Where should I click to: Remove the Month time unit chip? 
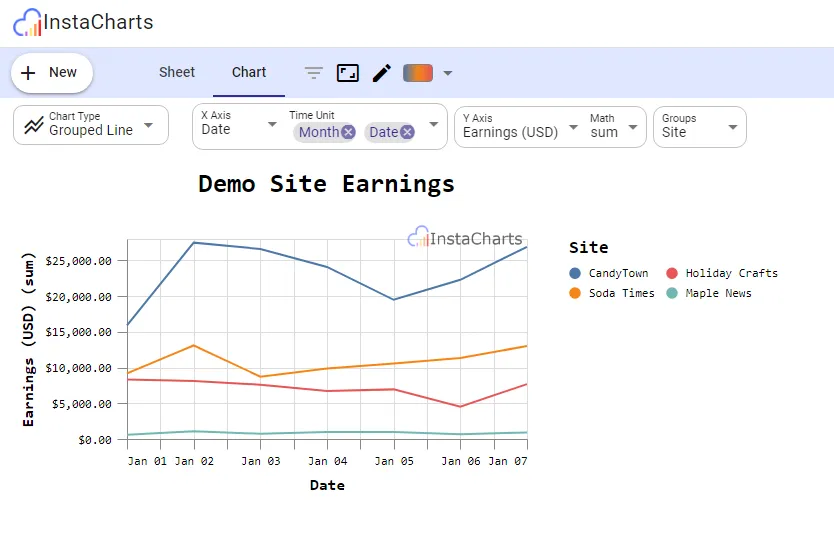[x=348, y=132]
